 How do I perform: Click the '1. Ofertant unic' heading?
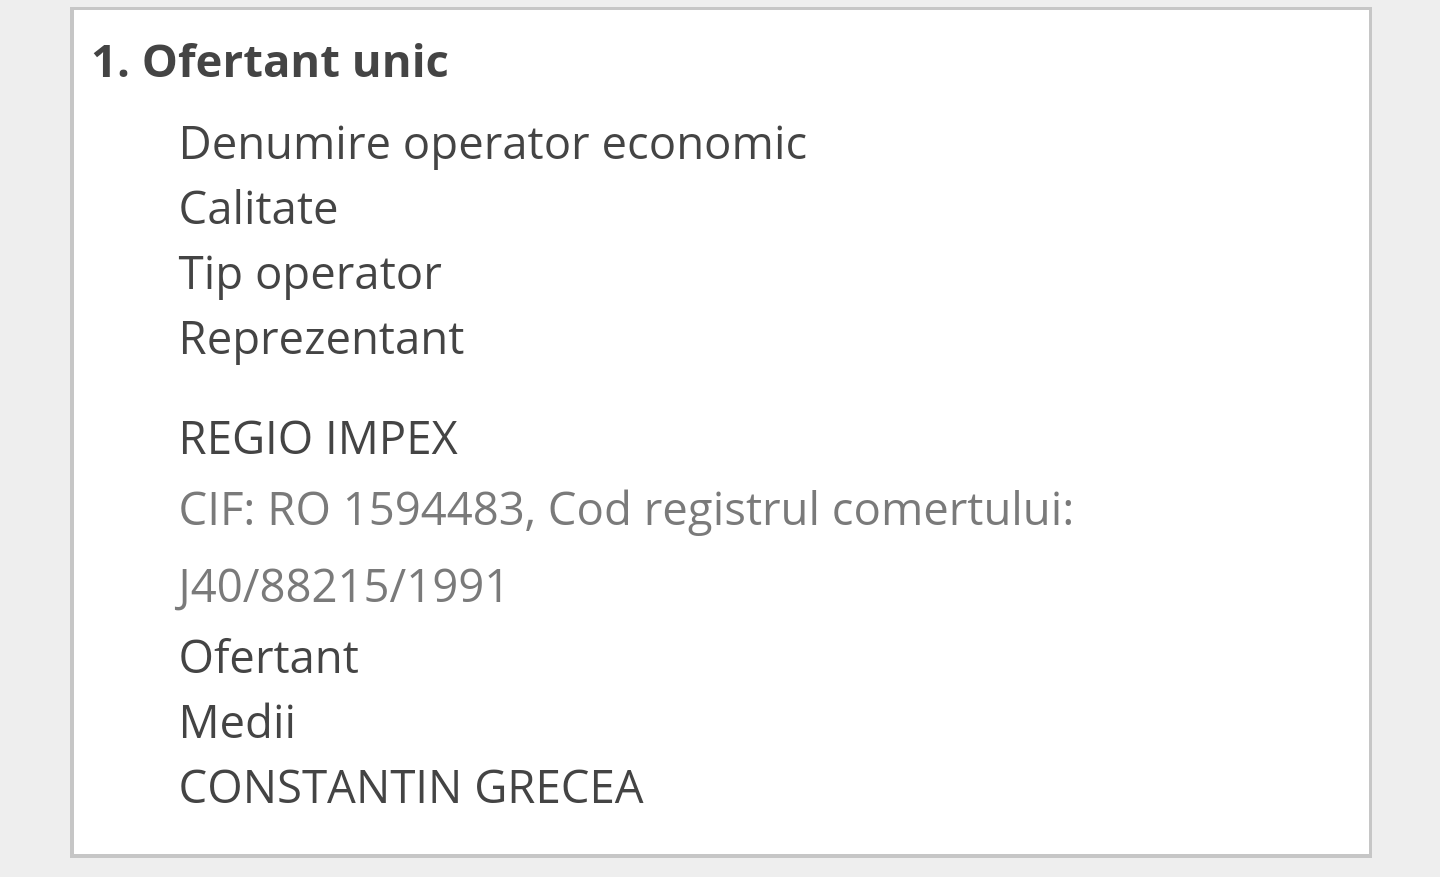270,60
